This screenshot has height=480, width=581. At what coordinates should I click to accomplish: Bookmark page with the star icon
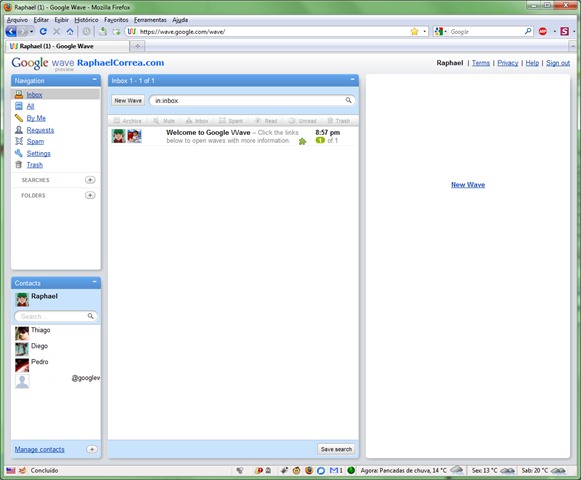(414, 32)
